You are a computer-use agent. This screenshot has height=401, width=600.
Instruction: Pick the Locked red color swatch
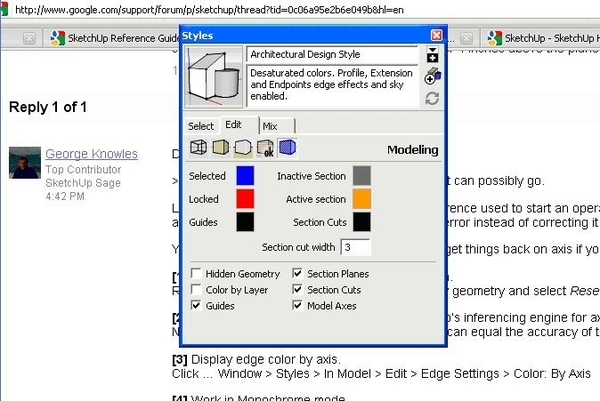pyautogui.click(x=245, y=199)
